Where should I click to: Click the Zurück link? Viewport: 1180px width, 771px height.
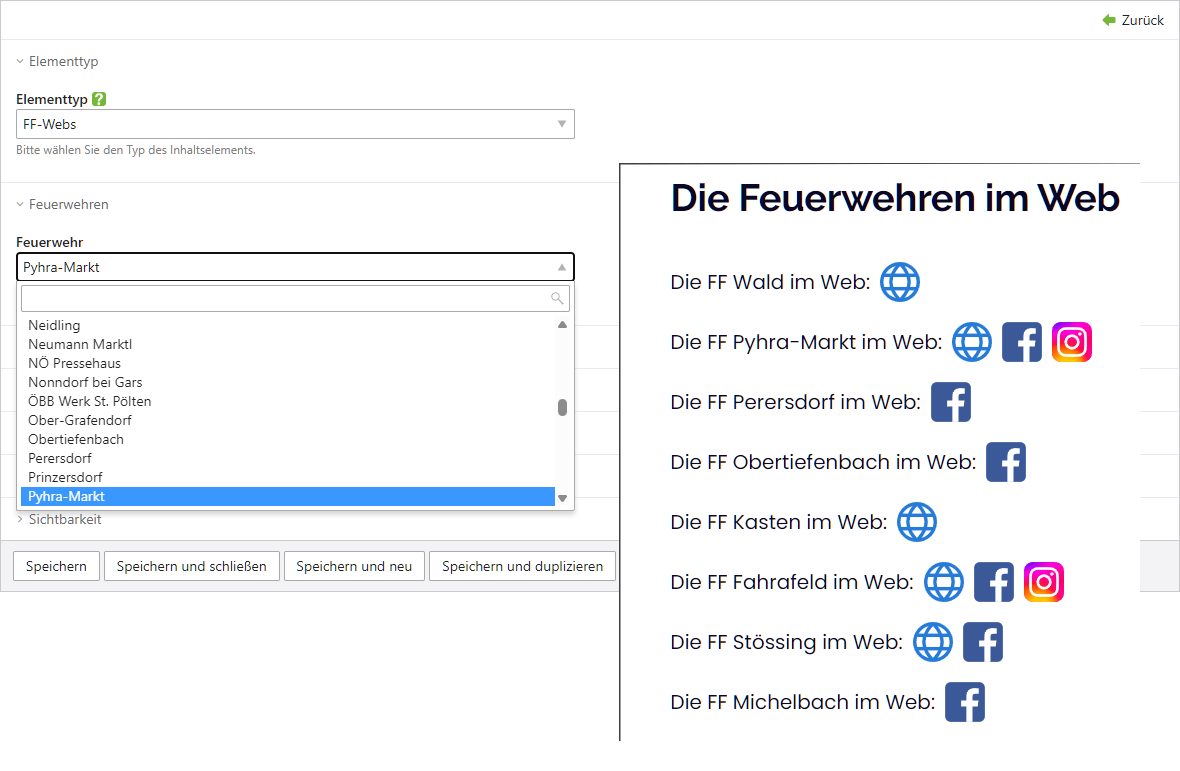click(1133, 20)
